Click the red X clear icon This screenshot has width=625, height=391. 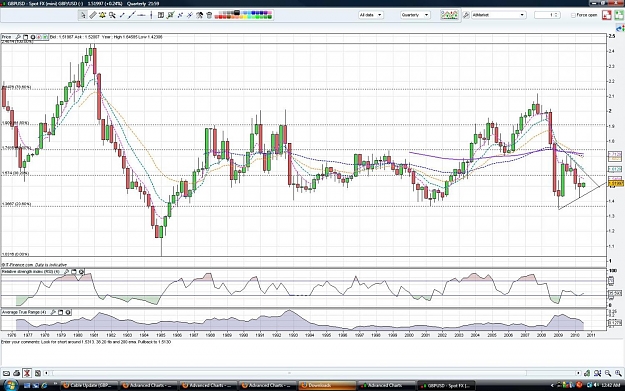click(27, 373)
